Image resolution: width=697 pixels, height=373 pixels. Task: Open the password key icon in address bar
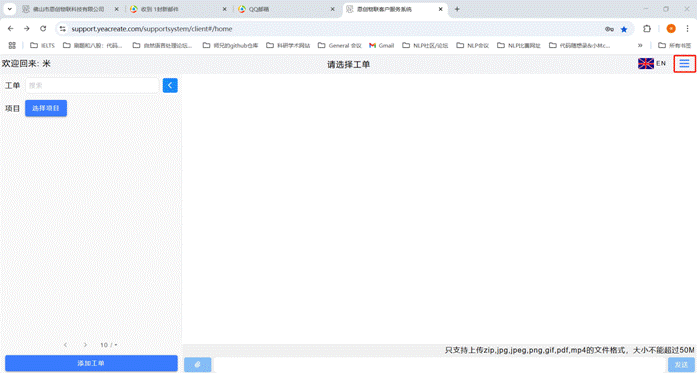[x=609, y=29]
